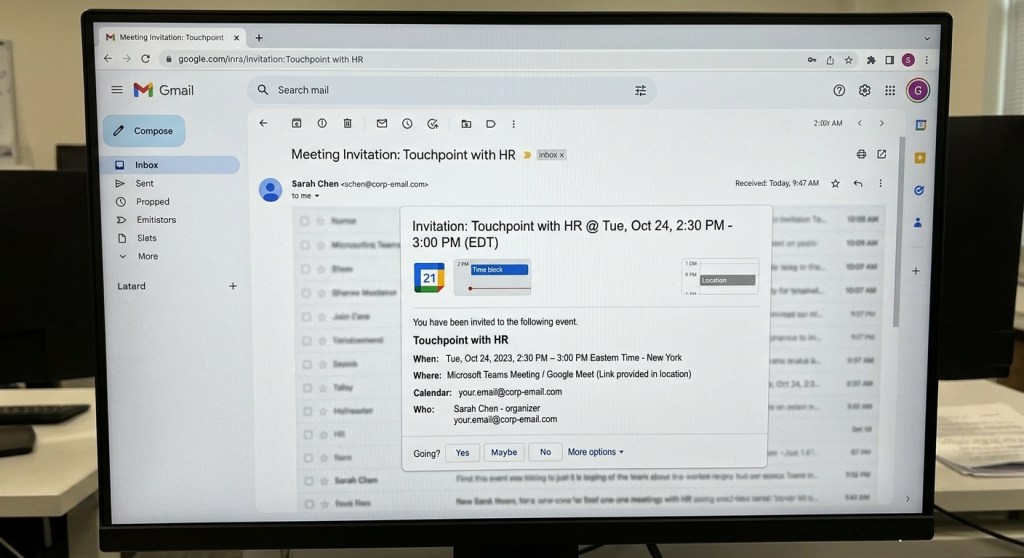Image resolution: width=1024 pixels, height=558 pixels.
Task: Tick the checkbox for HR row
Action: (x=307, y=435)
